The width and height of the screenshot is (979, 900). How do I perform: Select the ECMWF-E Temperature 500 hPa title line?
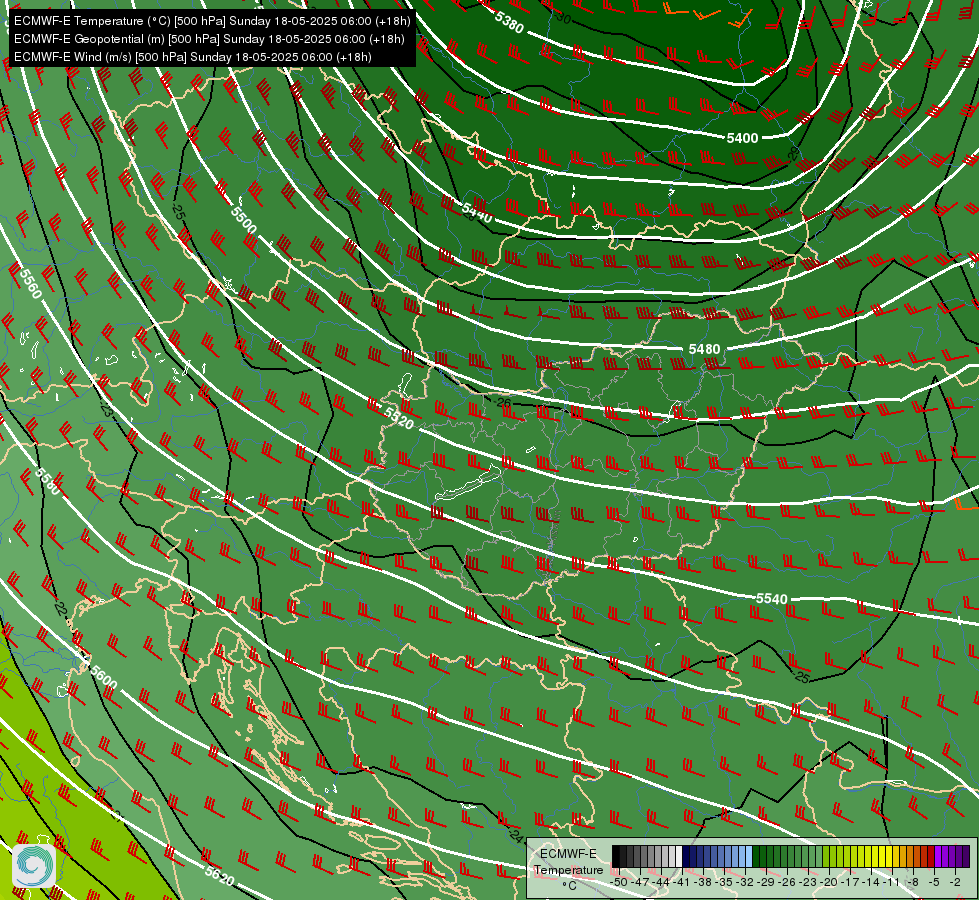[212, 21]
